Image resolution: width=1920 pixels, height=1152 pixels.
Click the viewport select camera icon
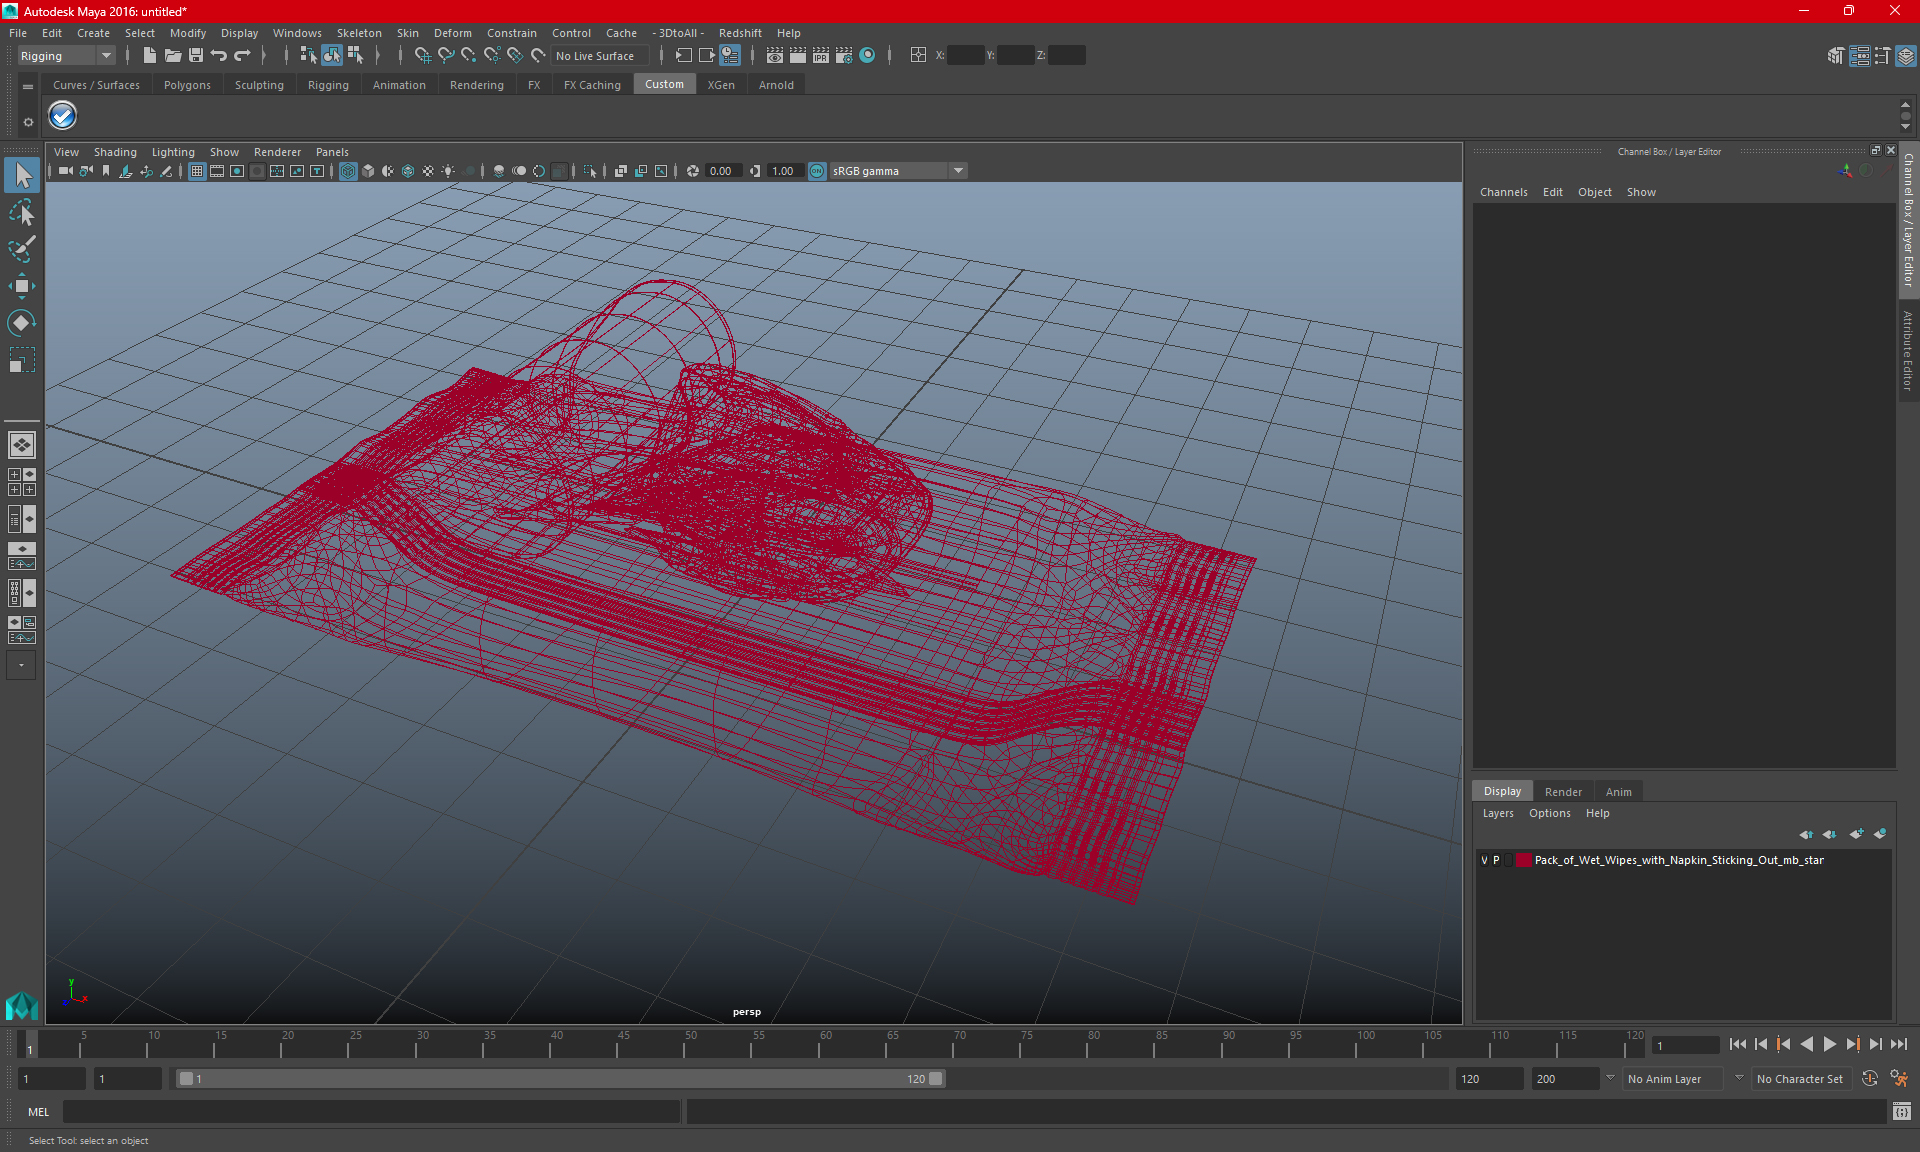65,171
